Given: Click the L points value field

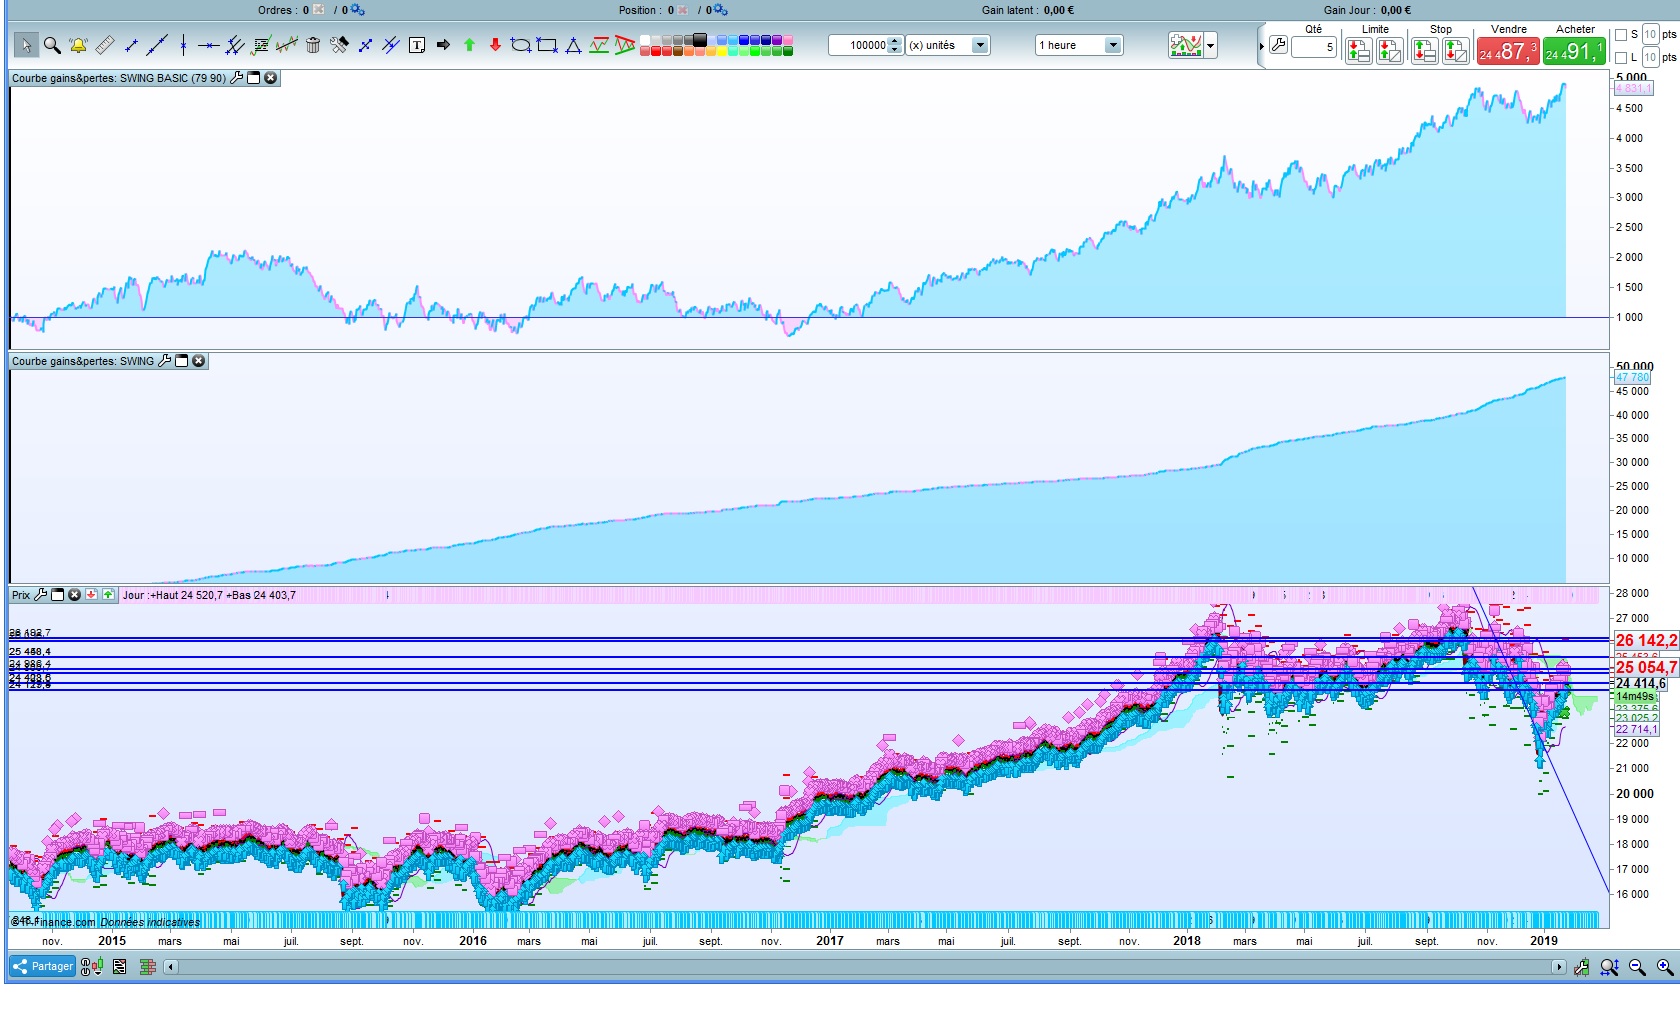Looking at the screenshot, I should point(1651,58).
